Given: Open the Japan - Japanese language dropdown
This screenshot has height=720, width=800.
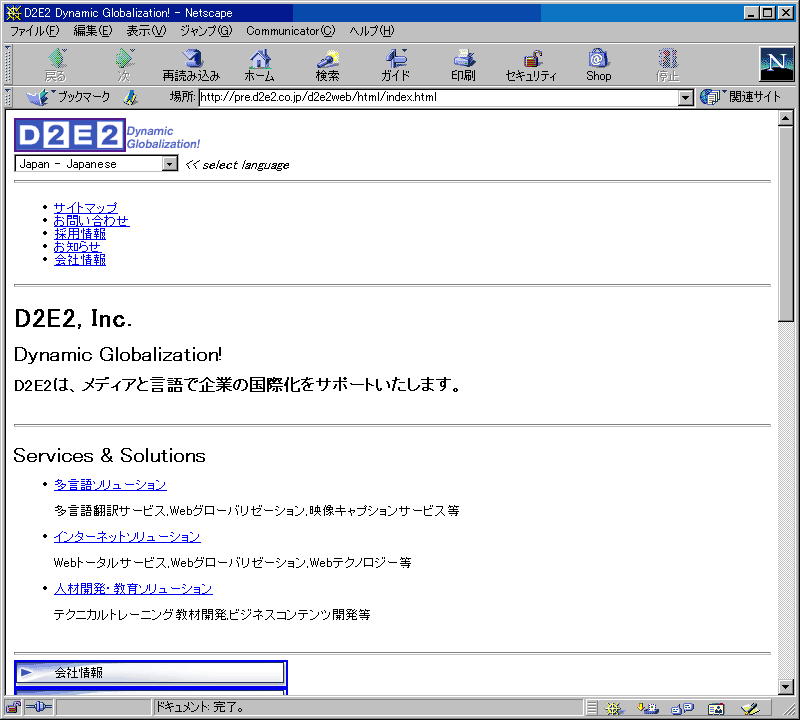Looking at the screenshot, I should [96, 164].
